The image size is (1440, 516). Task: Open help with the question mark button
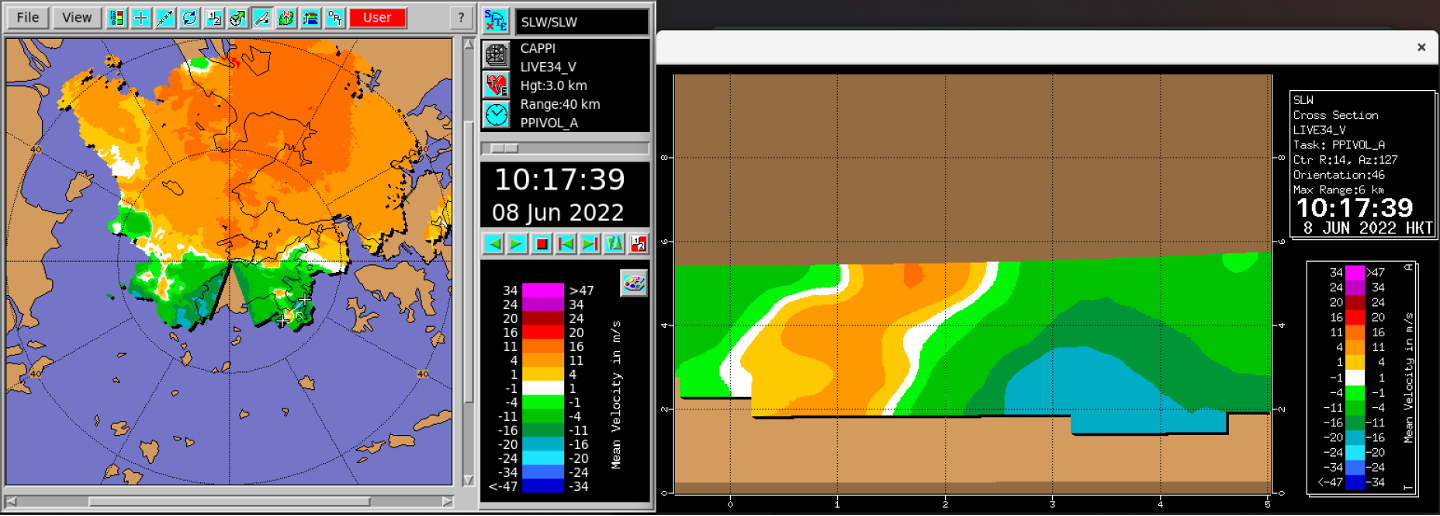[460, 18]
